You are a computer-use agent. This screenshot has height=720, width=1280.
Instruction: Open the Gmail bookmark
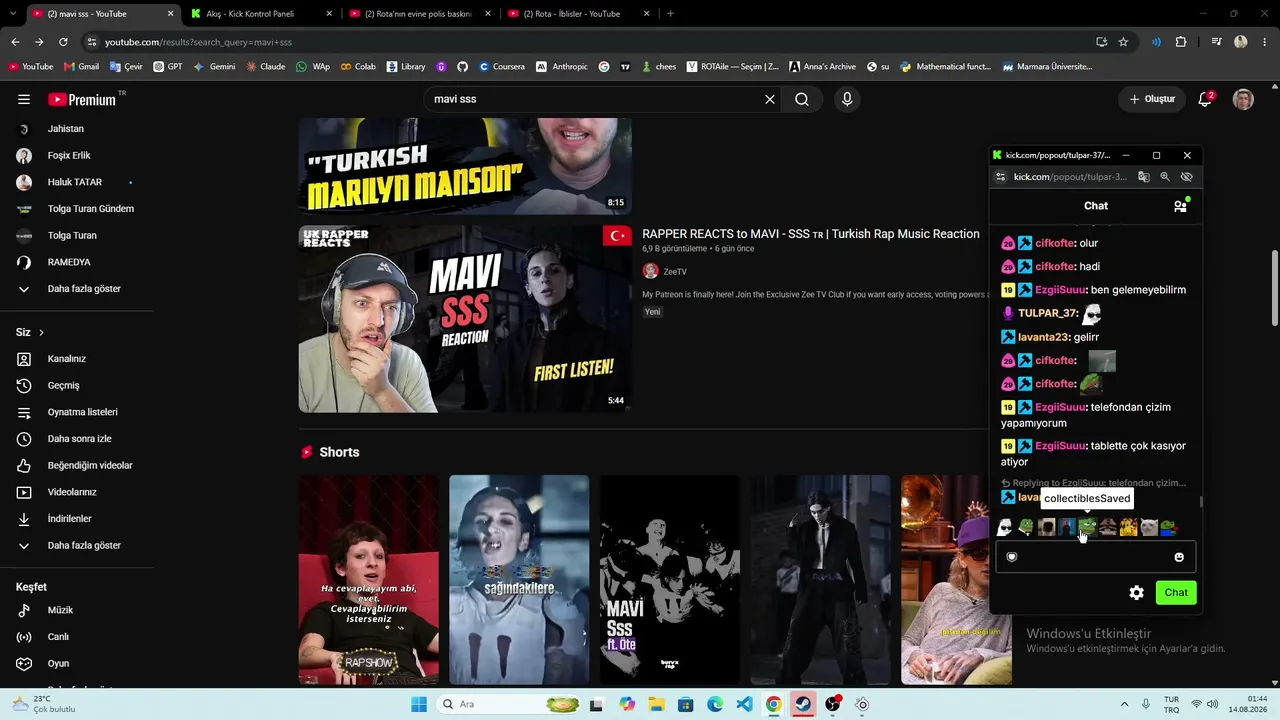click(81, 67)
